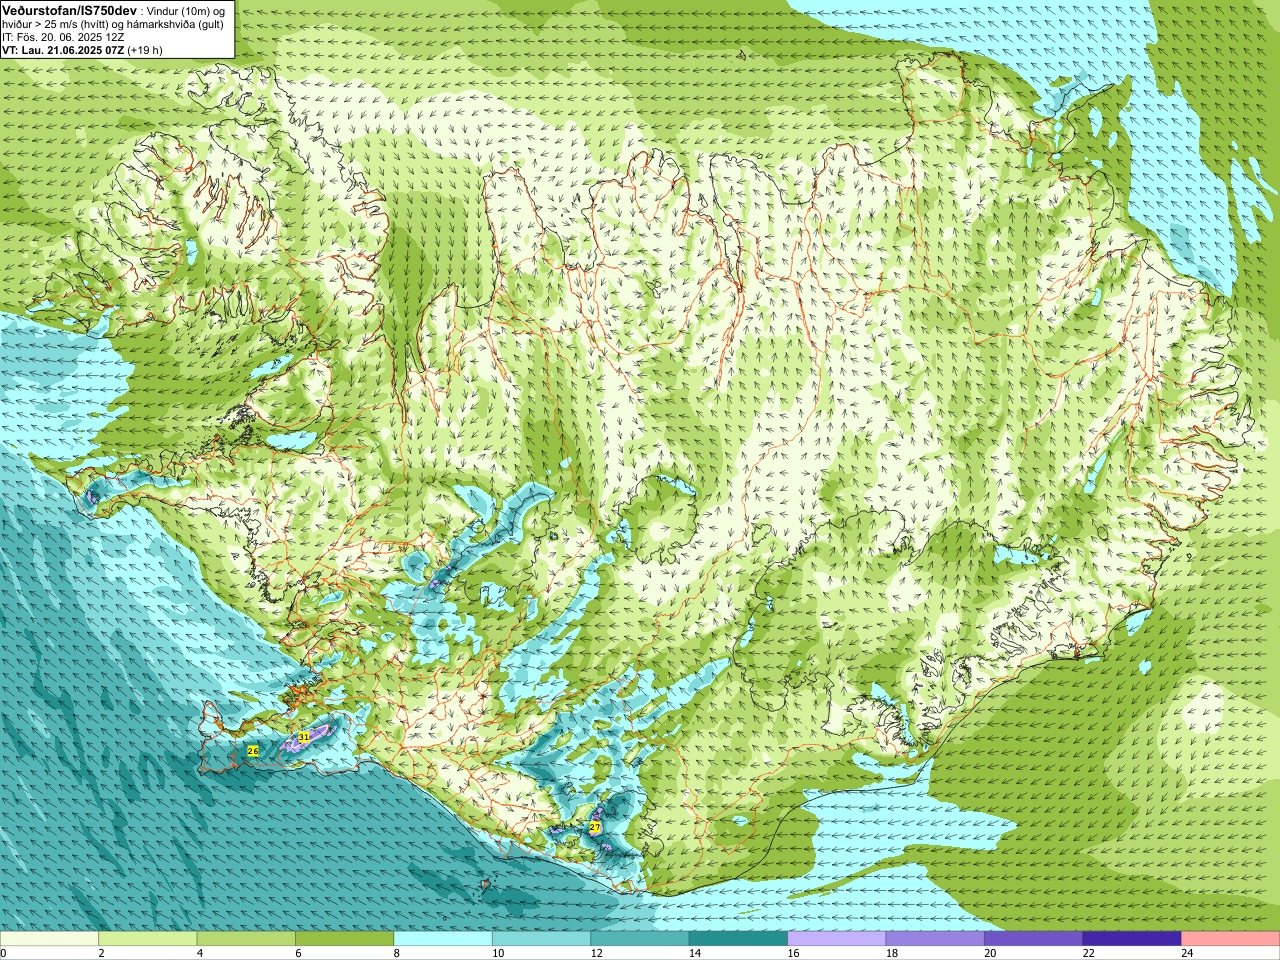Click the legend tick label 18
1280x960 pixels.
click(892, 953)
